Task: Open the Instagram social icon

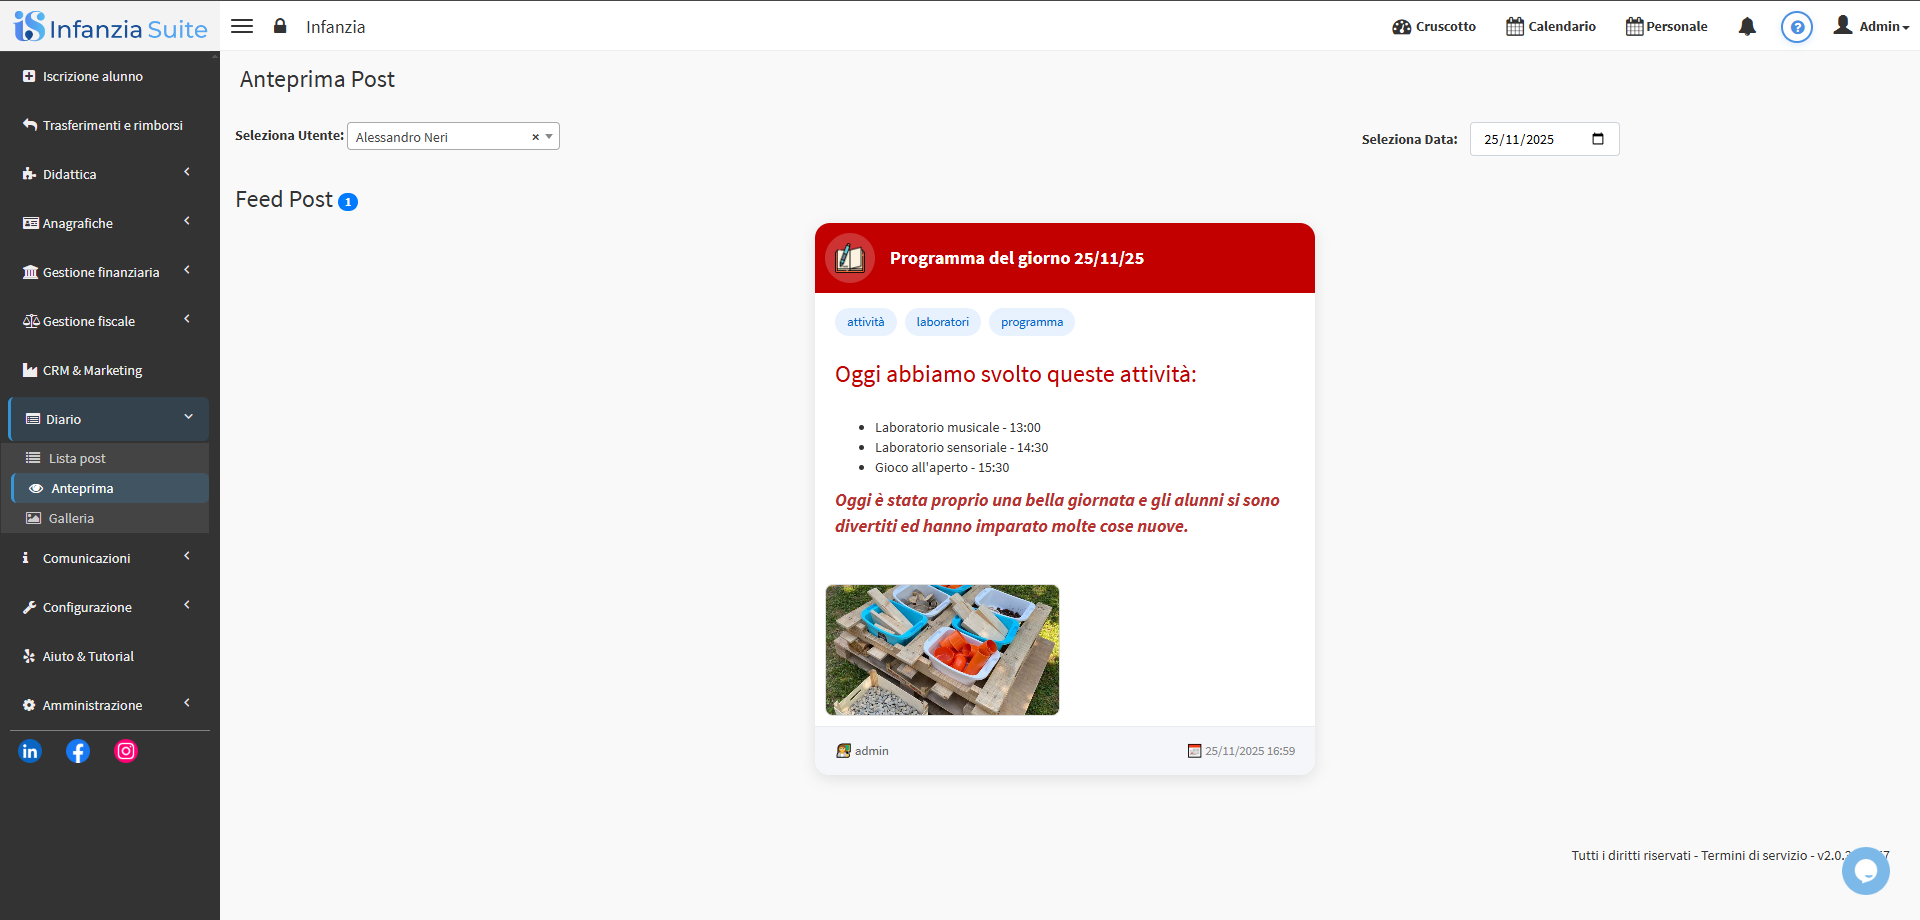Action: [x=126, y=751]
